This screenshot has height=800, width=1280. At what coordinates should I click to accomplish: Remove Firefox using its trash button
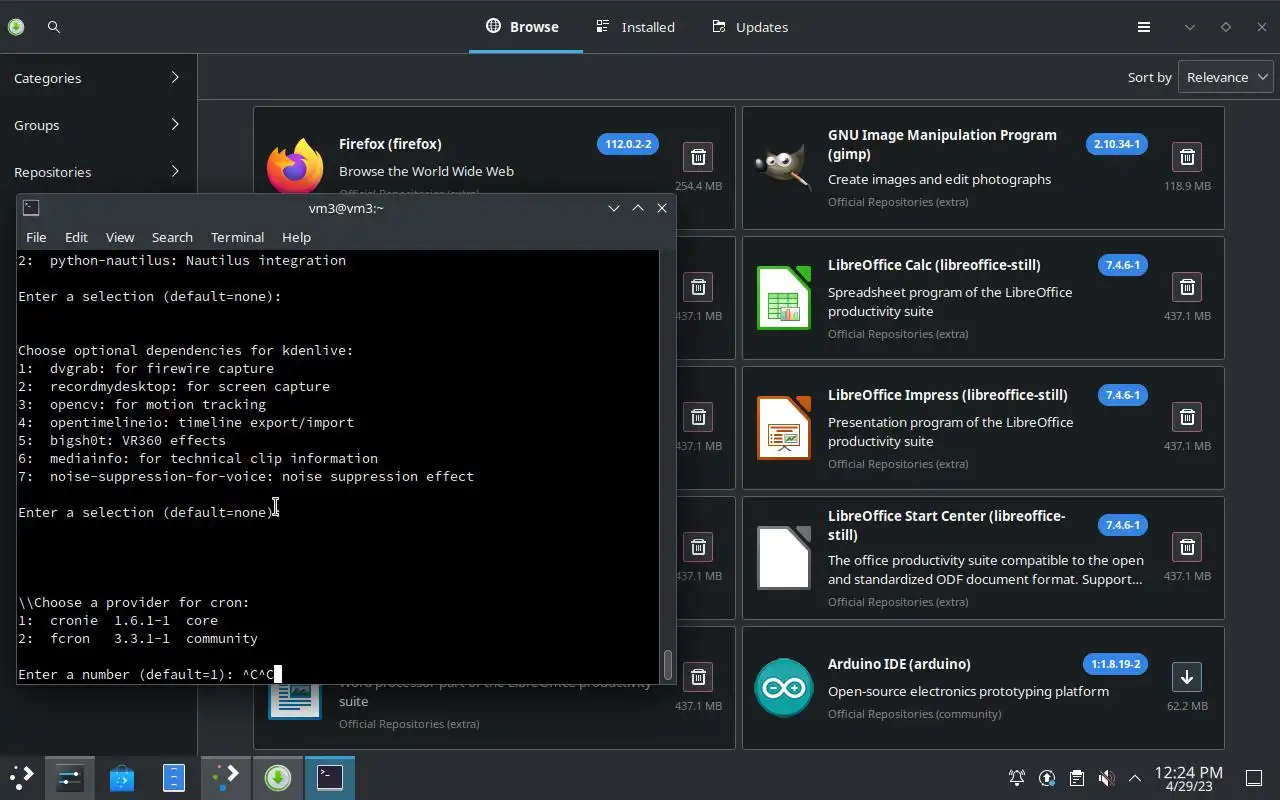(698, 157)
